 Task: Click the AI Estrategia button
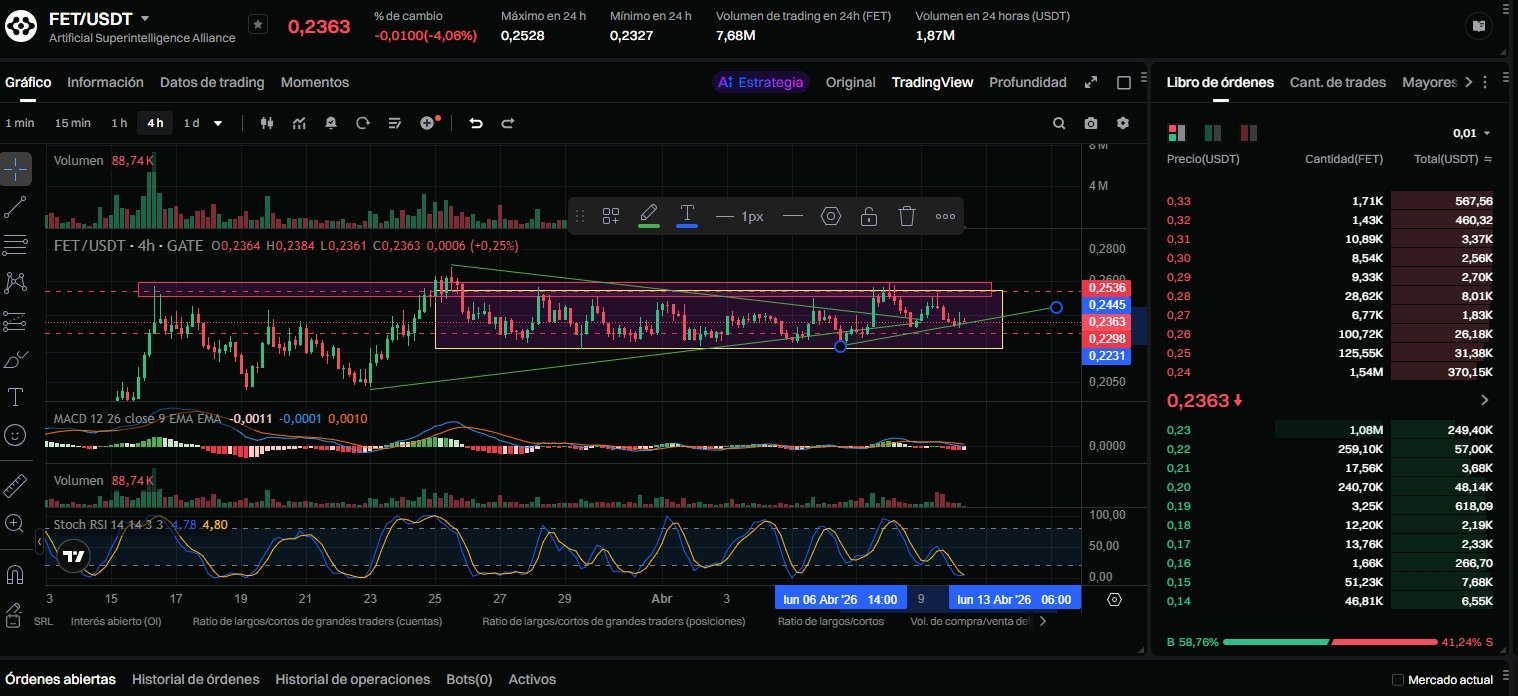click(x=761, y=82)
